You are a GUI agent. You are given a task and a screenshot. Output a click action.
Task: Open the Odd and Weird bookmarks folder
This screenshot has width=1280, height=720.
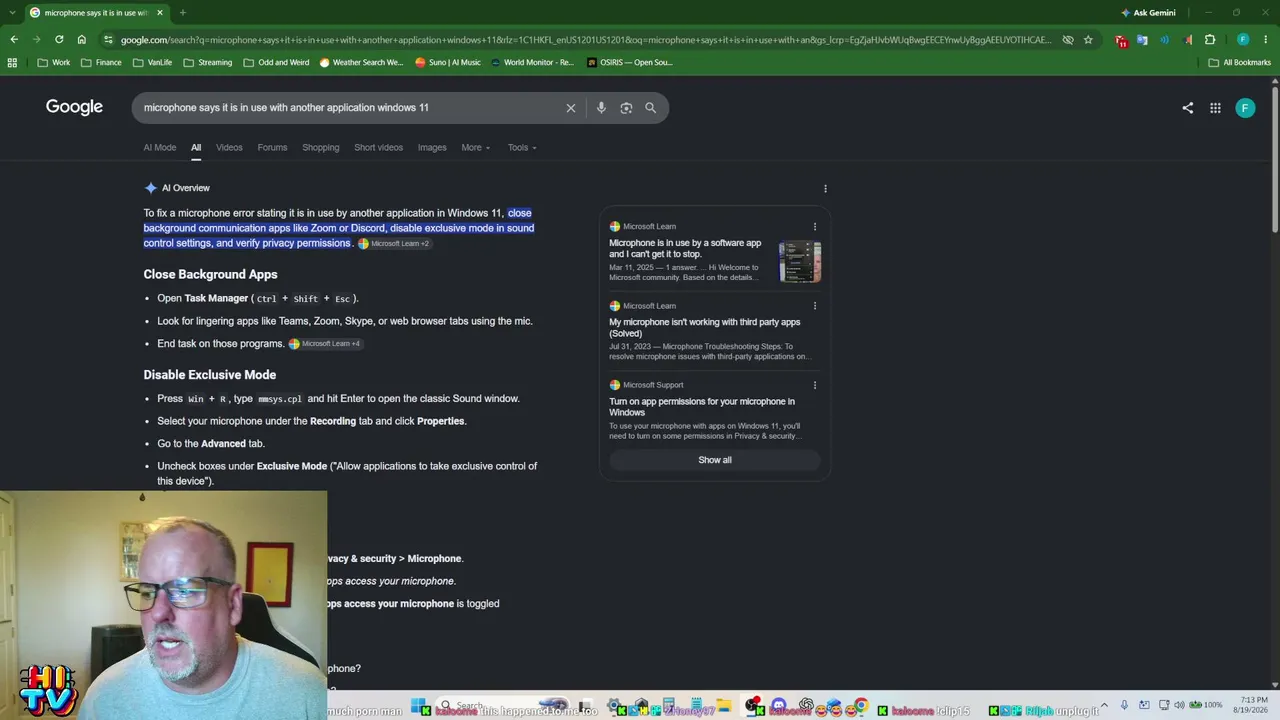pos(276,62)
